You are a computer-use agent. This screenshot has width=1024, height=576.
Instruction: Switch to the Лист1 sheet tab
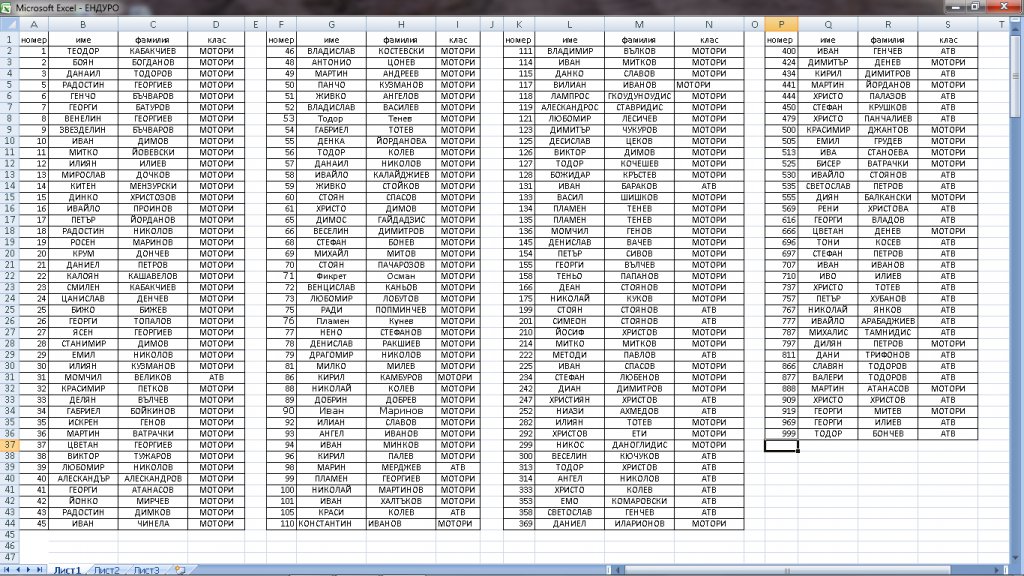67,570
